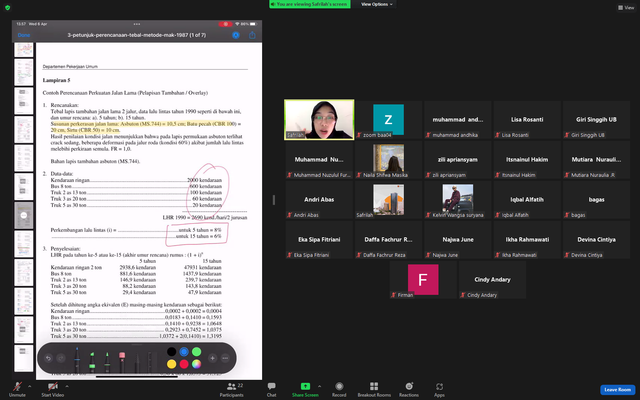Select the green pencil tool
The image size is (640, 400).
107,362
